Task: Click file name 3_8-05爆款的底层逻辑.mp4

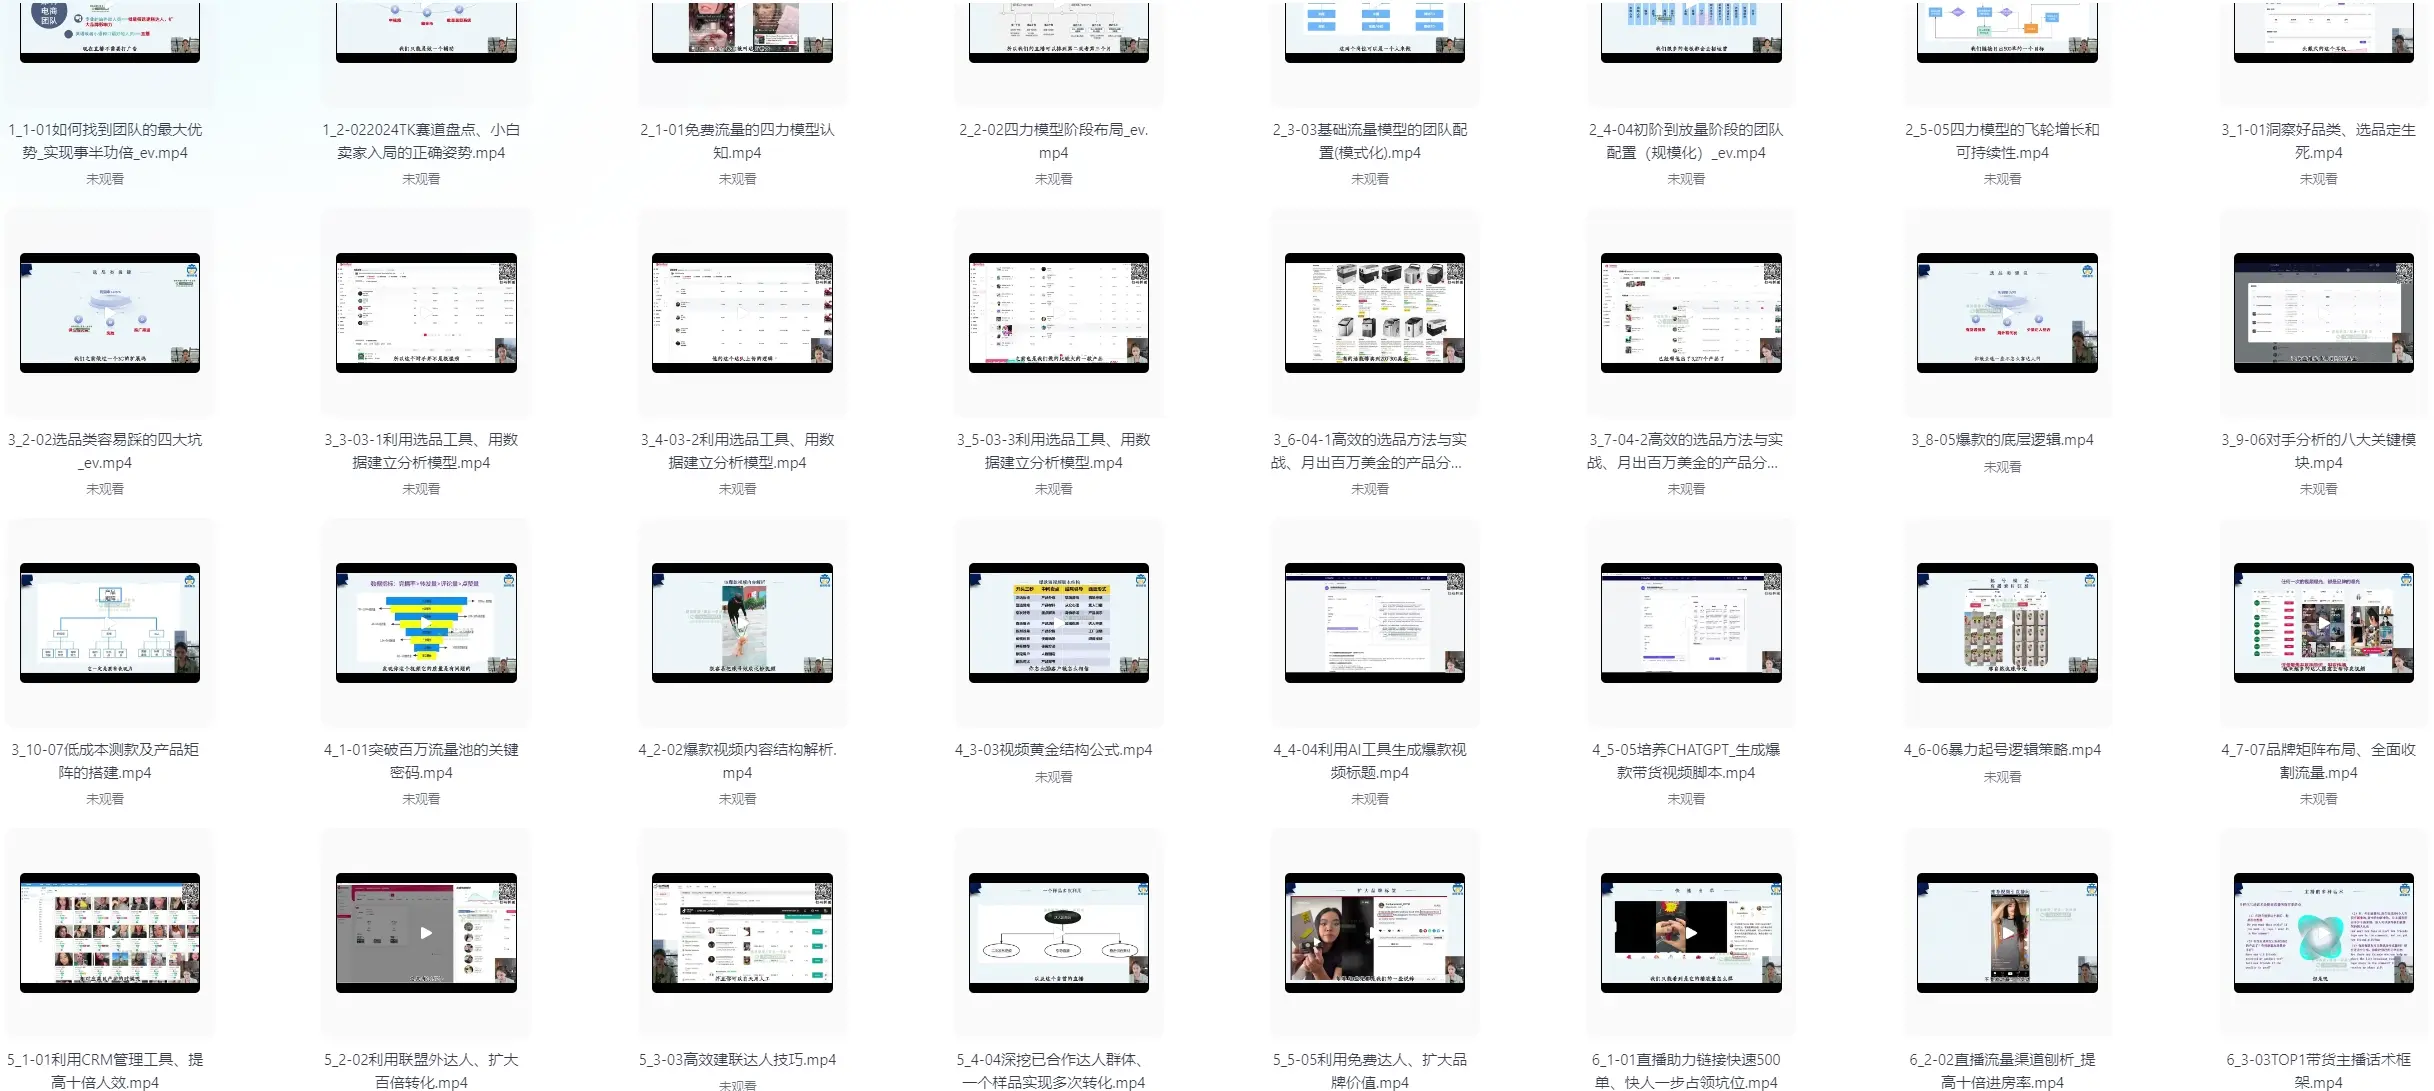Action: pos(2002,440)
